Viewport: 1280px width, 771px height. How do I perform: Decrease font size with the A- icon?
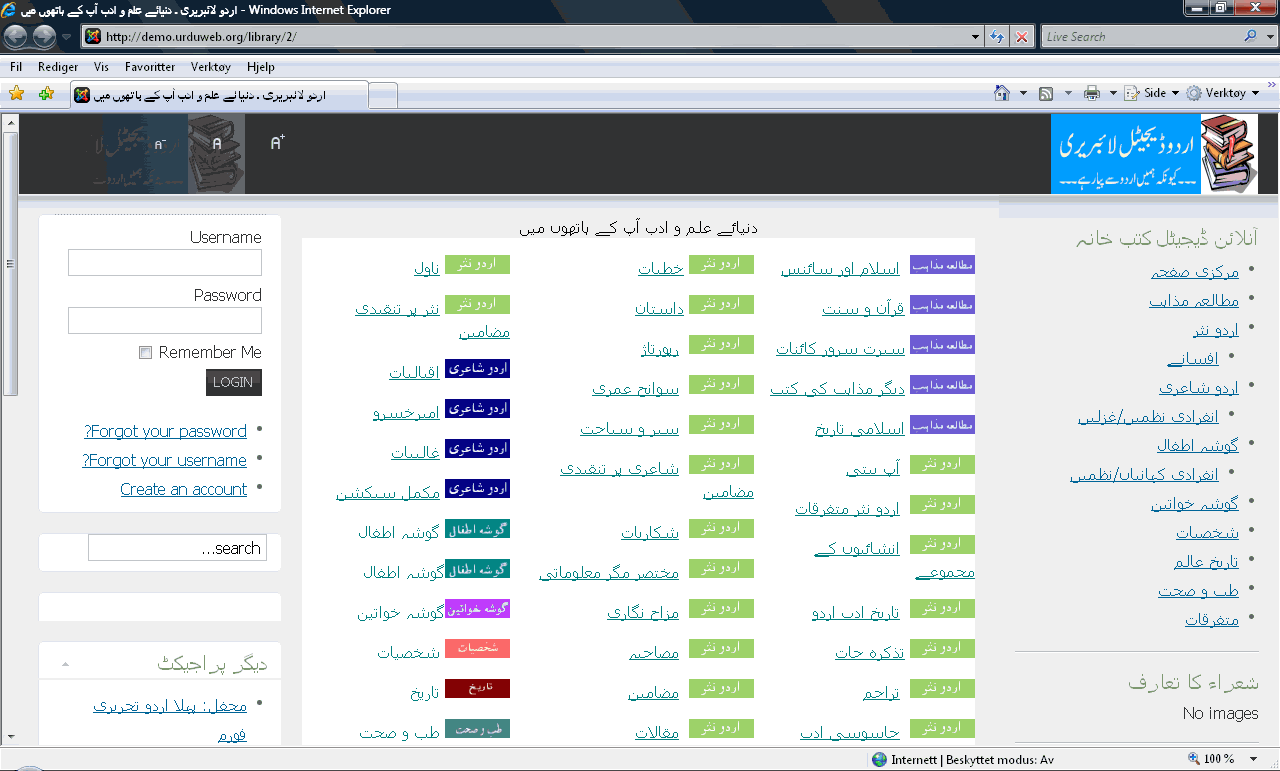(159, 144)
